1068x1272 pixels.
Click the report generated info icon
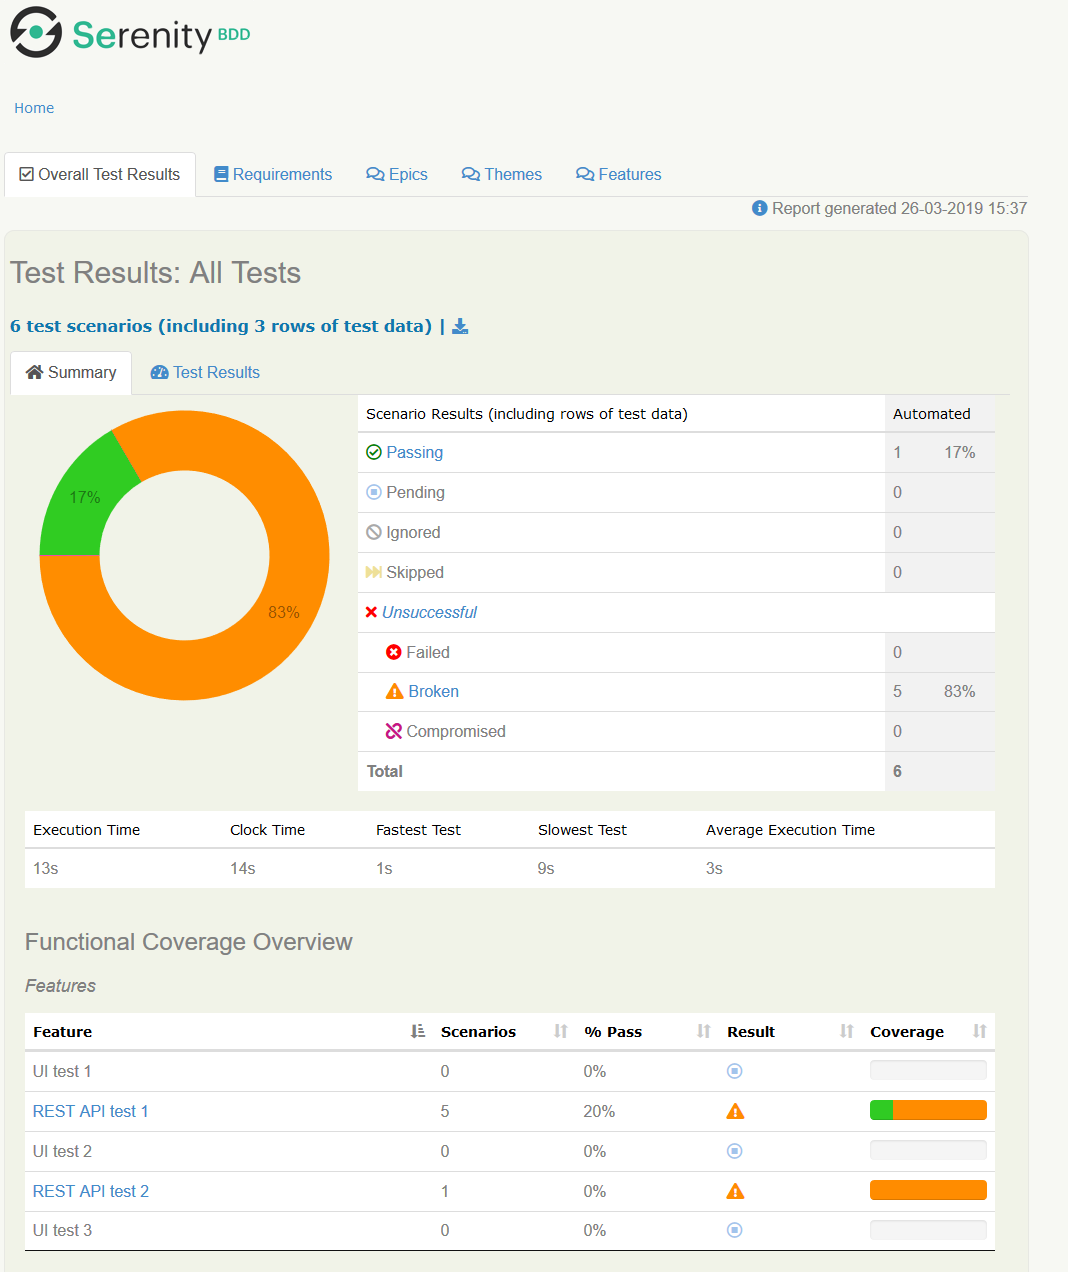pyautogui.click(x=759, y=208)
